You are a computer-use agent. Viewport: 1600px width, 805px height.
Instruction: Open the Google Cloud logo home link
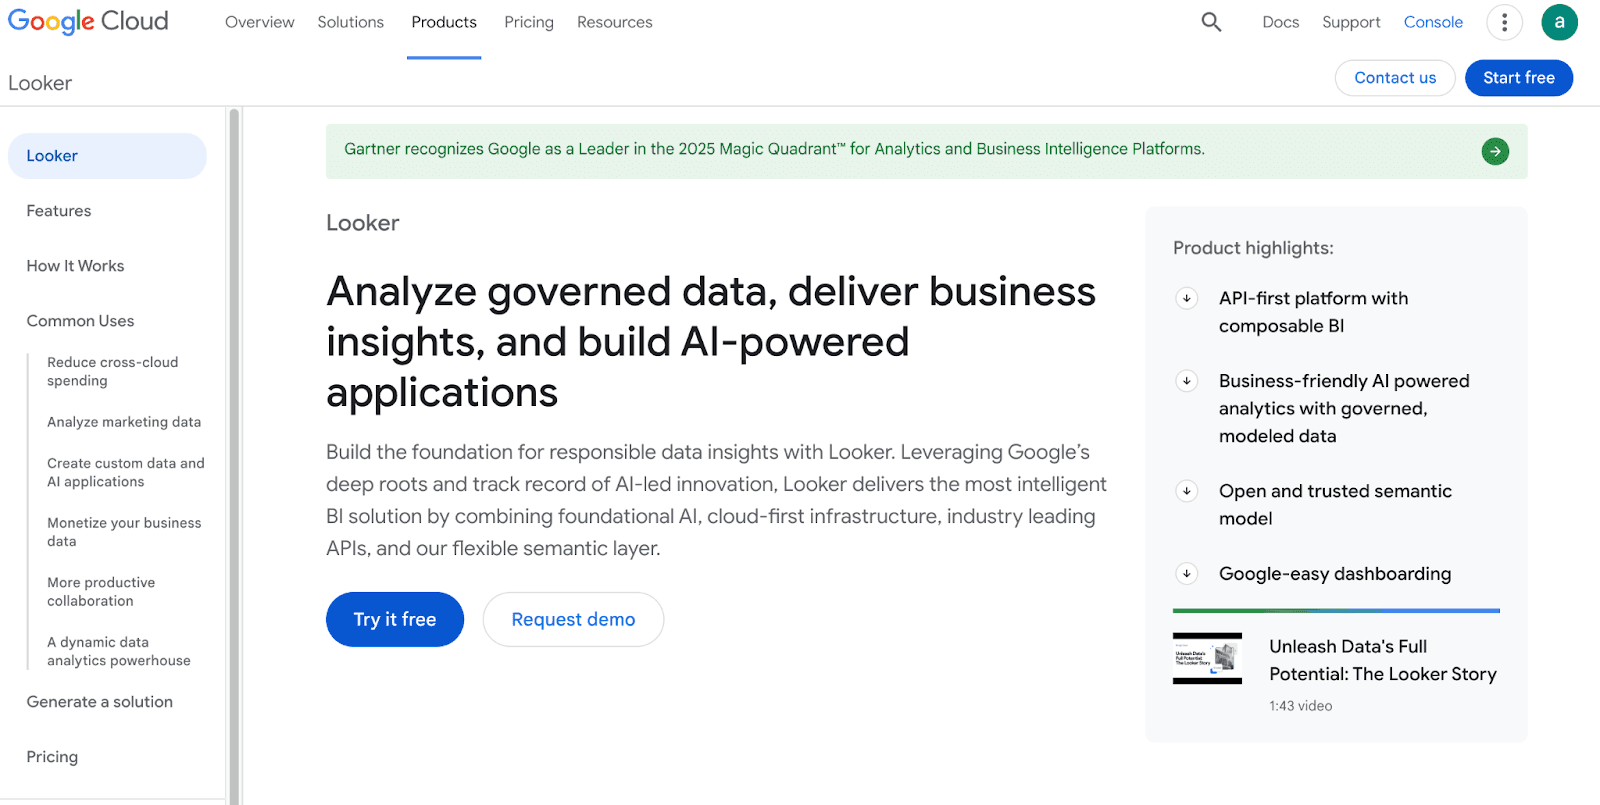[x=88, y=21]
